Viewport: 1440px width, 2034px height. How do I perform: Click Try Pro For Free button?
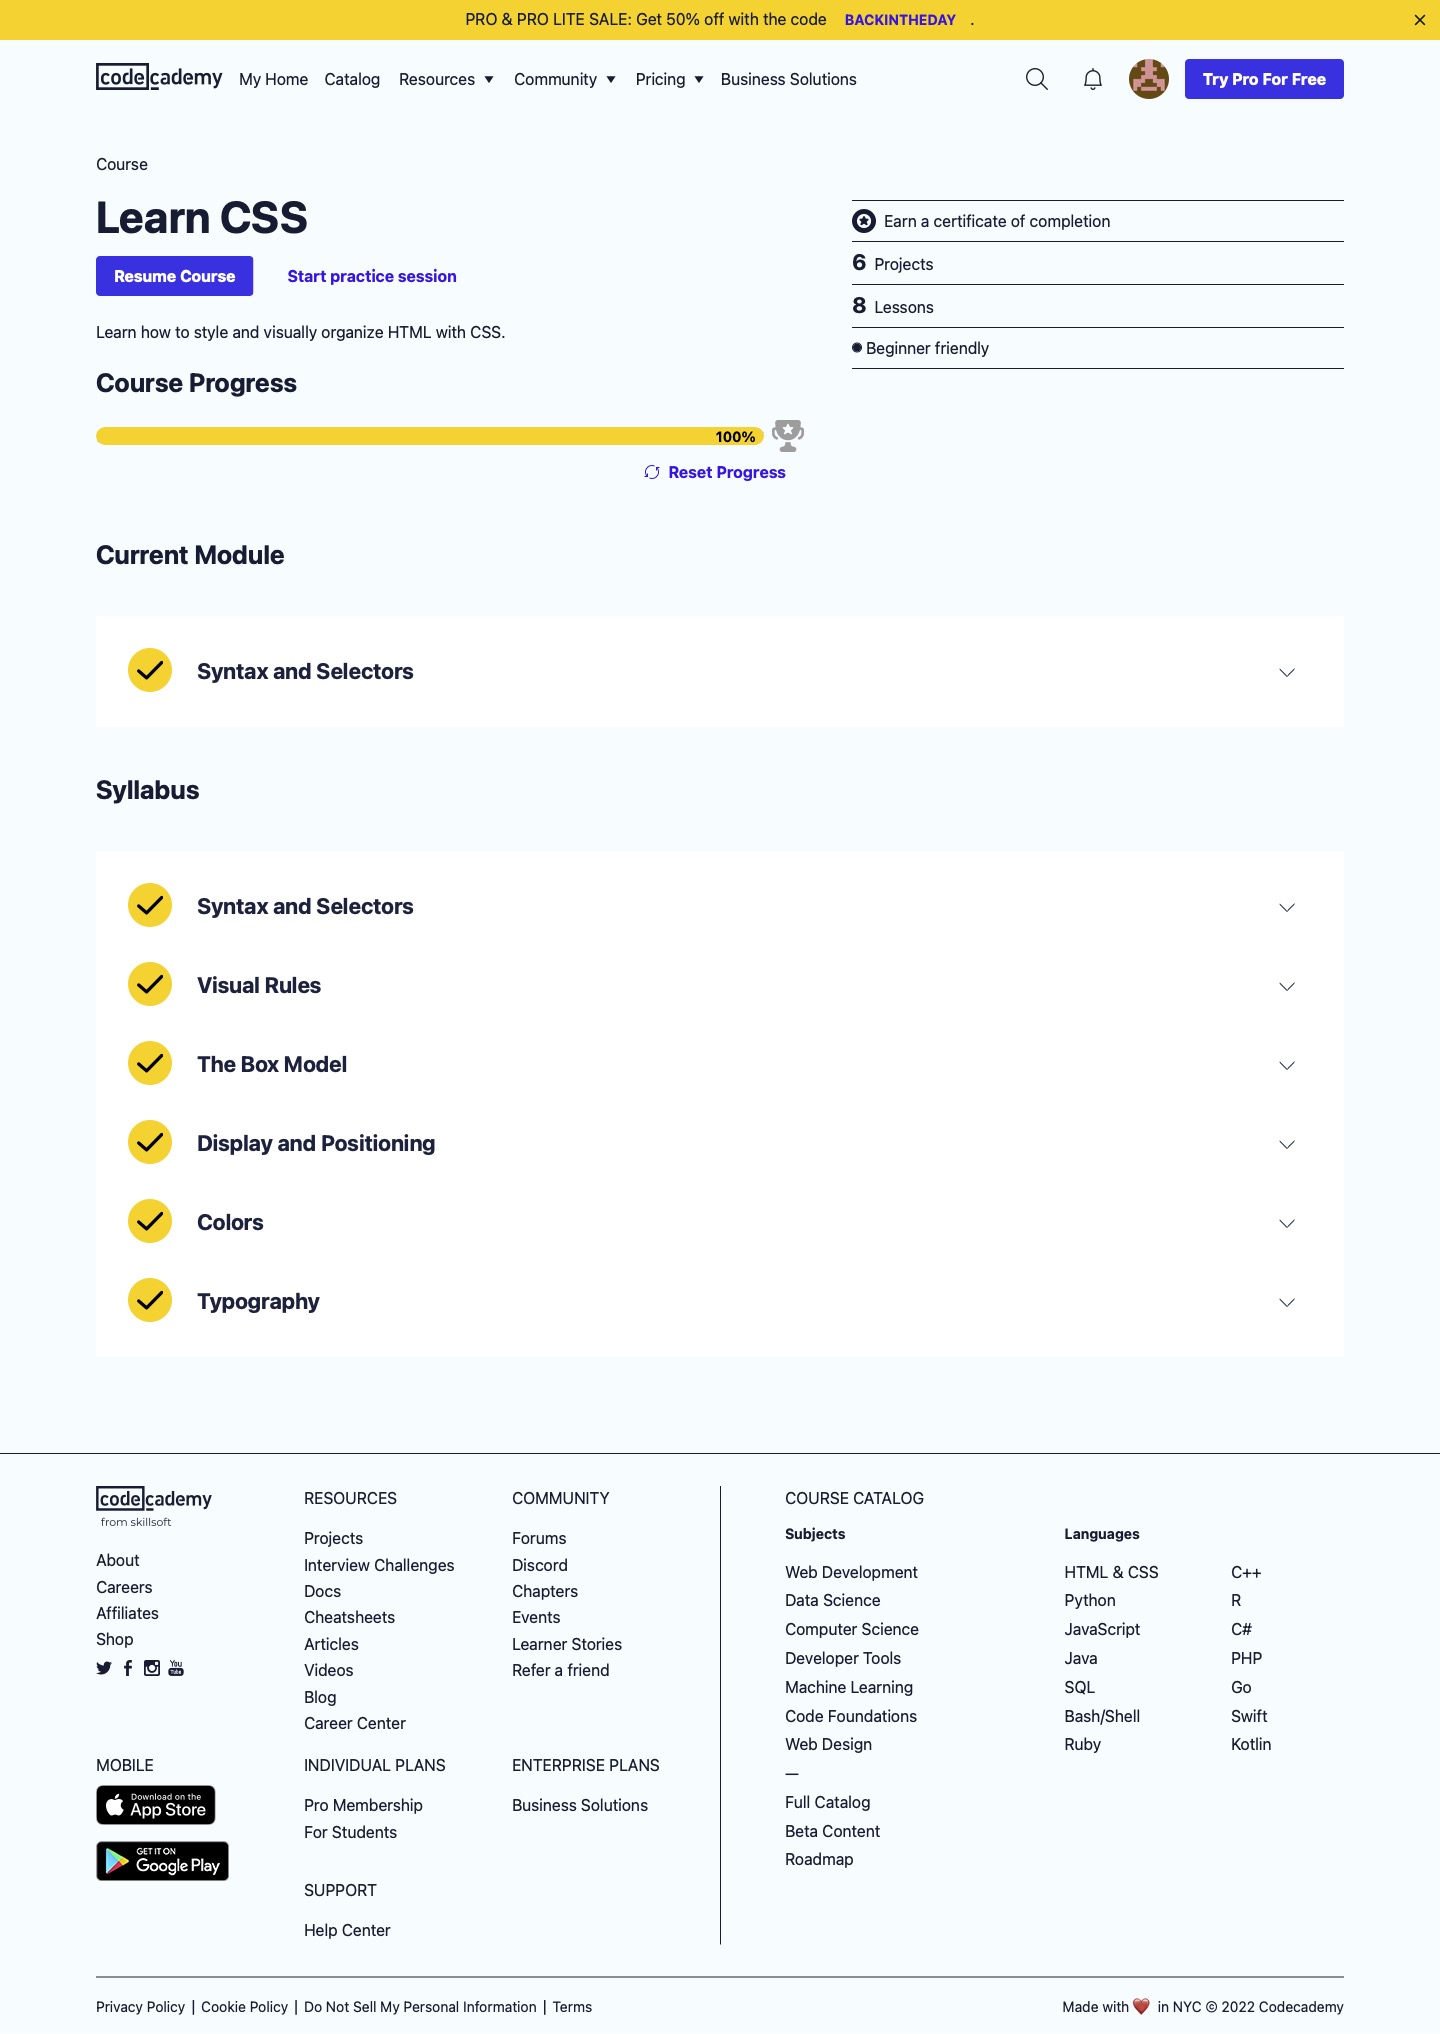click(1264, 79)
